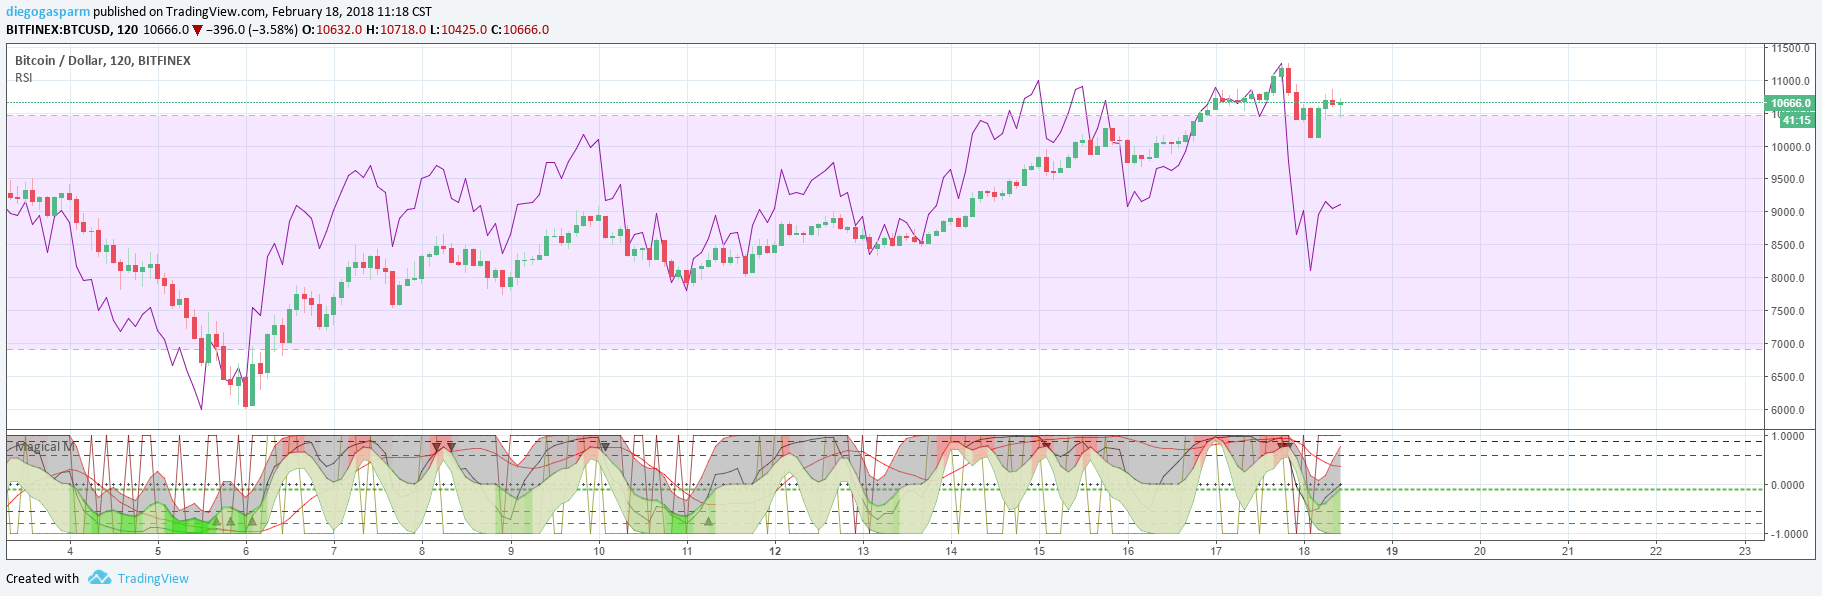Click the 8000.0 price axis label
Screen dimensions: 1822x596
(1788, 278)
